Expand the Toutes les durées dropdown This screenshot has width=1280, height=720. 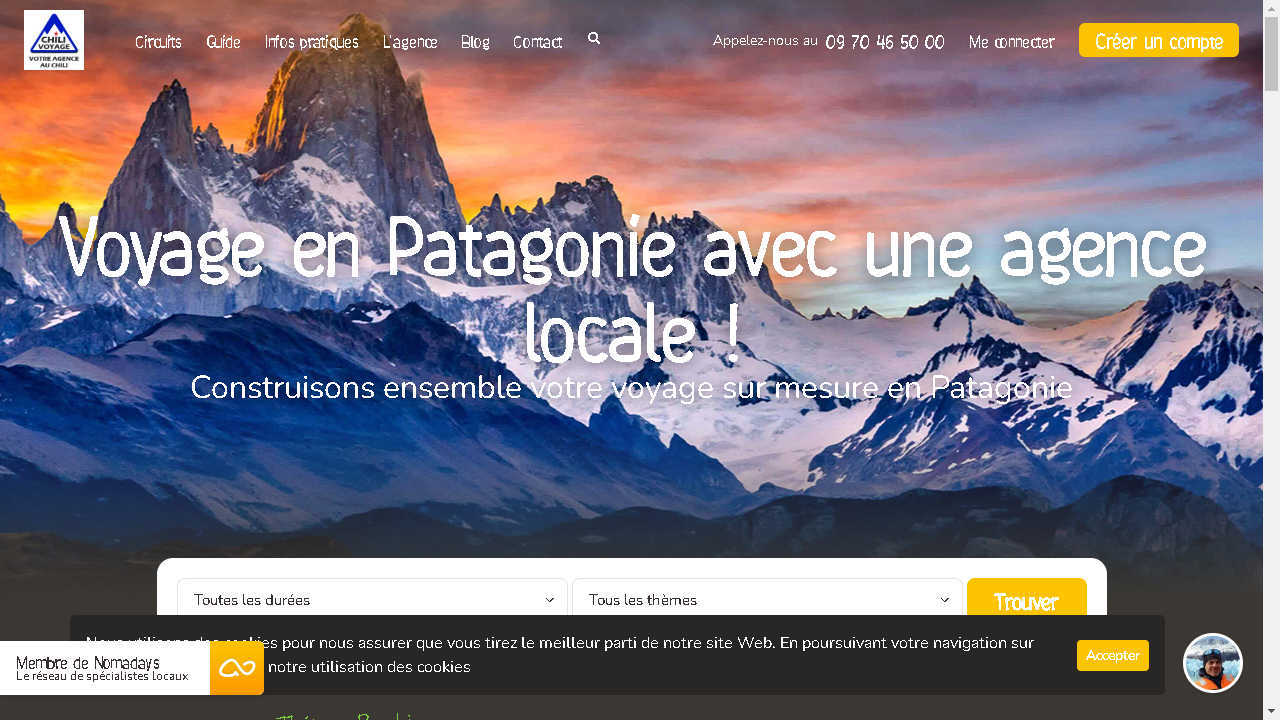point(372,599)
